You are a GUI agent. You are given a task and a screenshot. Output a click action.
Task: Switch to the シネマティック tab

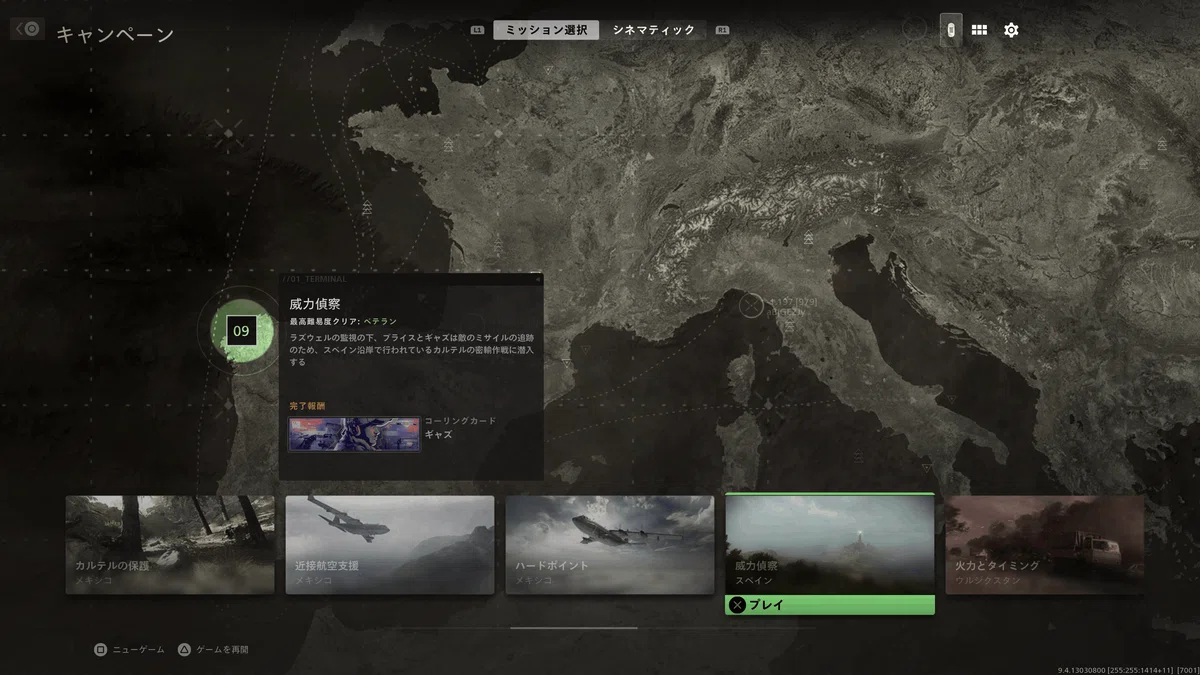coord(653,30)
